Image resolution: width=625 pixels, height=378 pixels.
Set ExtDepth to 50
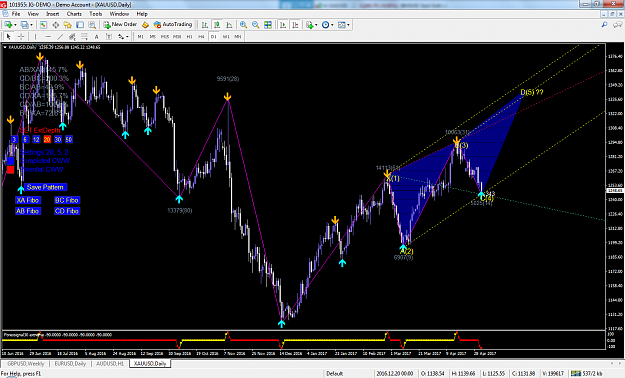coord(69,139)
